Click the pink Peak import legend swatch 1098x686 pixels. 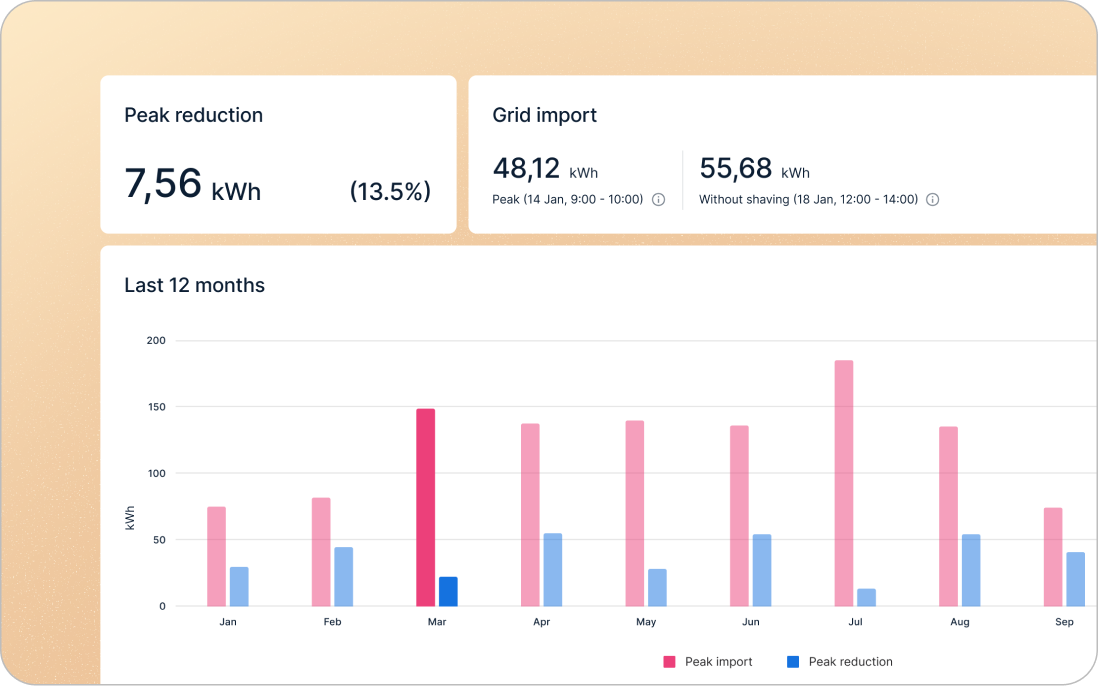point(670,662)
